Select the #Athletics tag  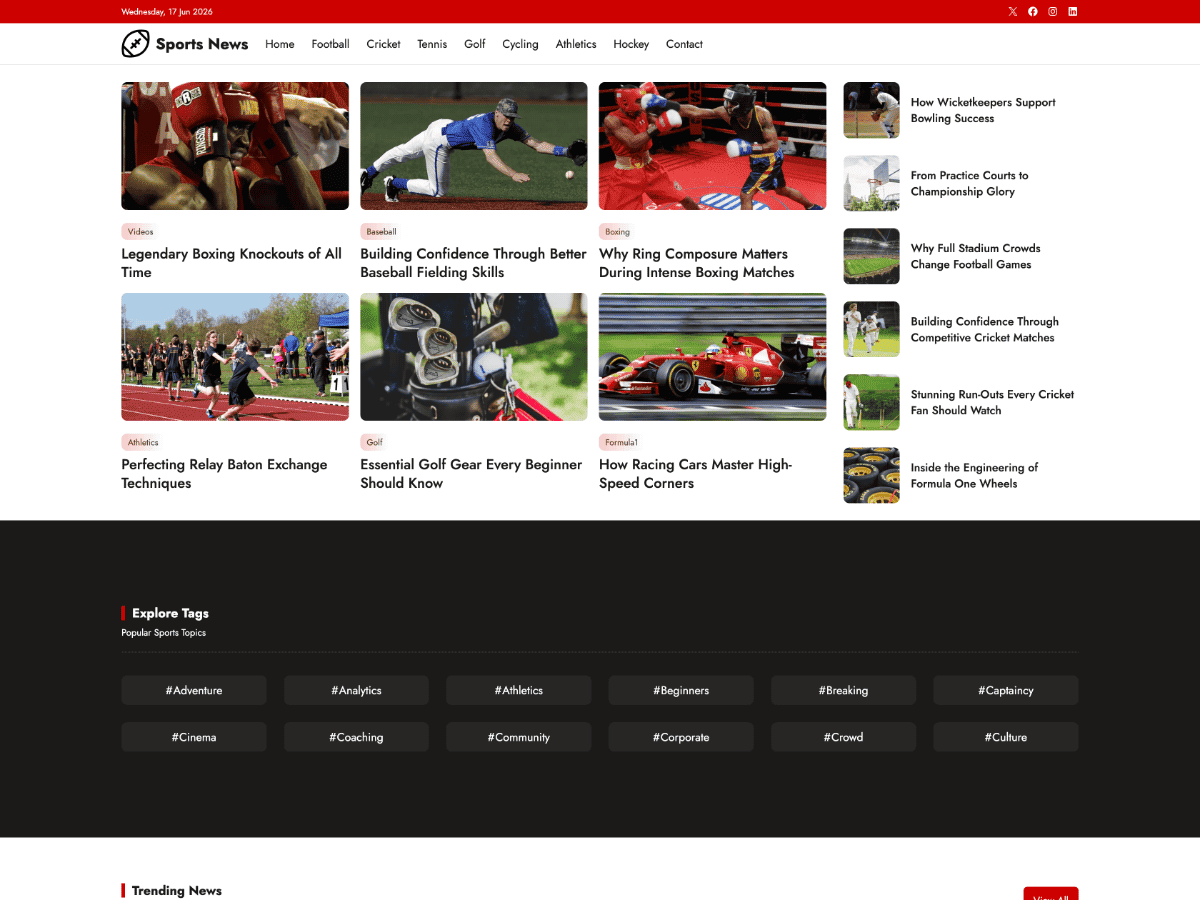click(519, 690)
